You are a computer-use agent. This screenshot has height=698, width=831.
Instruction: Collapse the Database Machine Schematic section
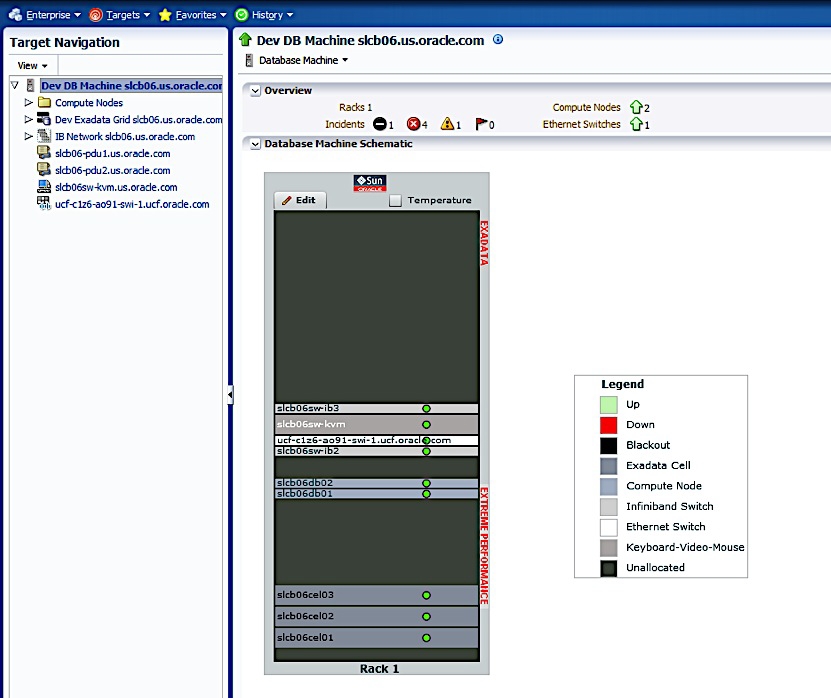pyautogui.click(x=256, y=144)
